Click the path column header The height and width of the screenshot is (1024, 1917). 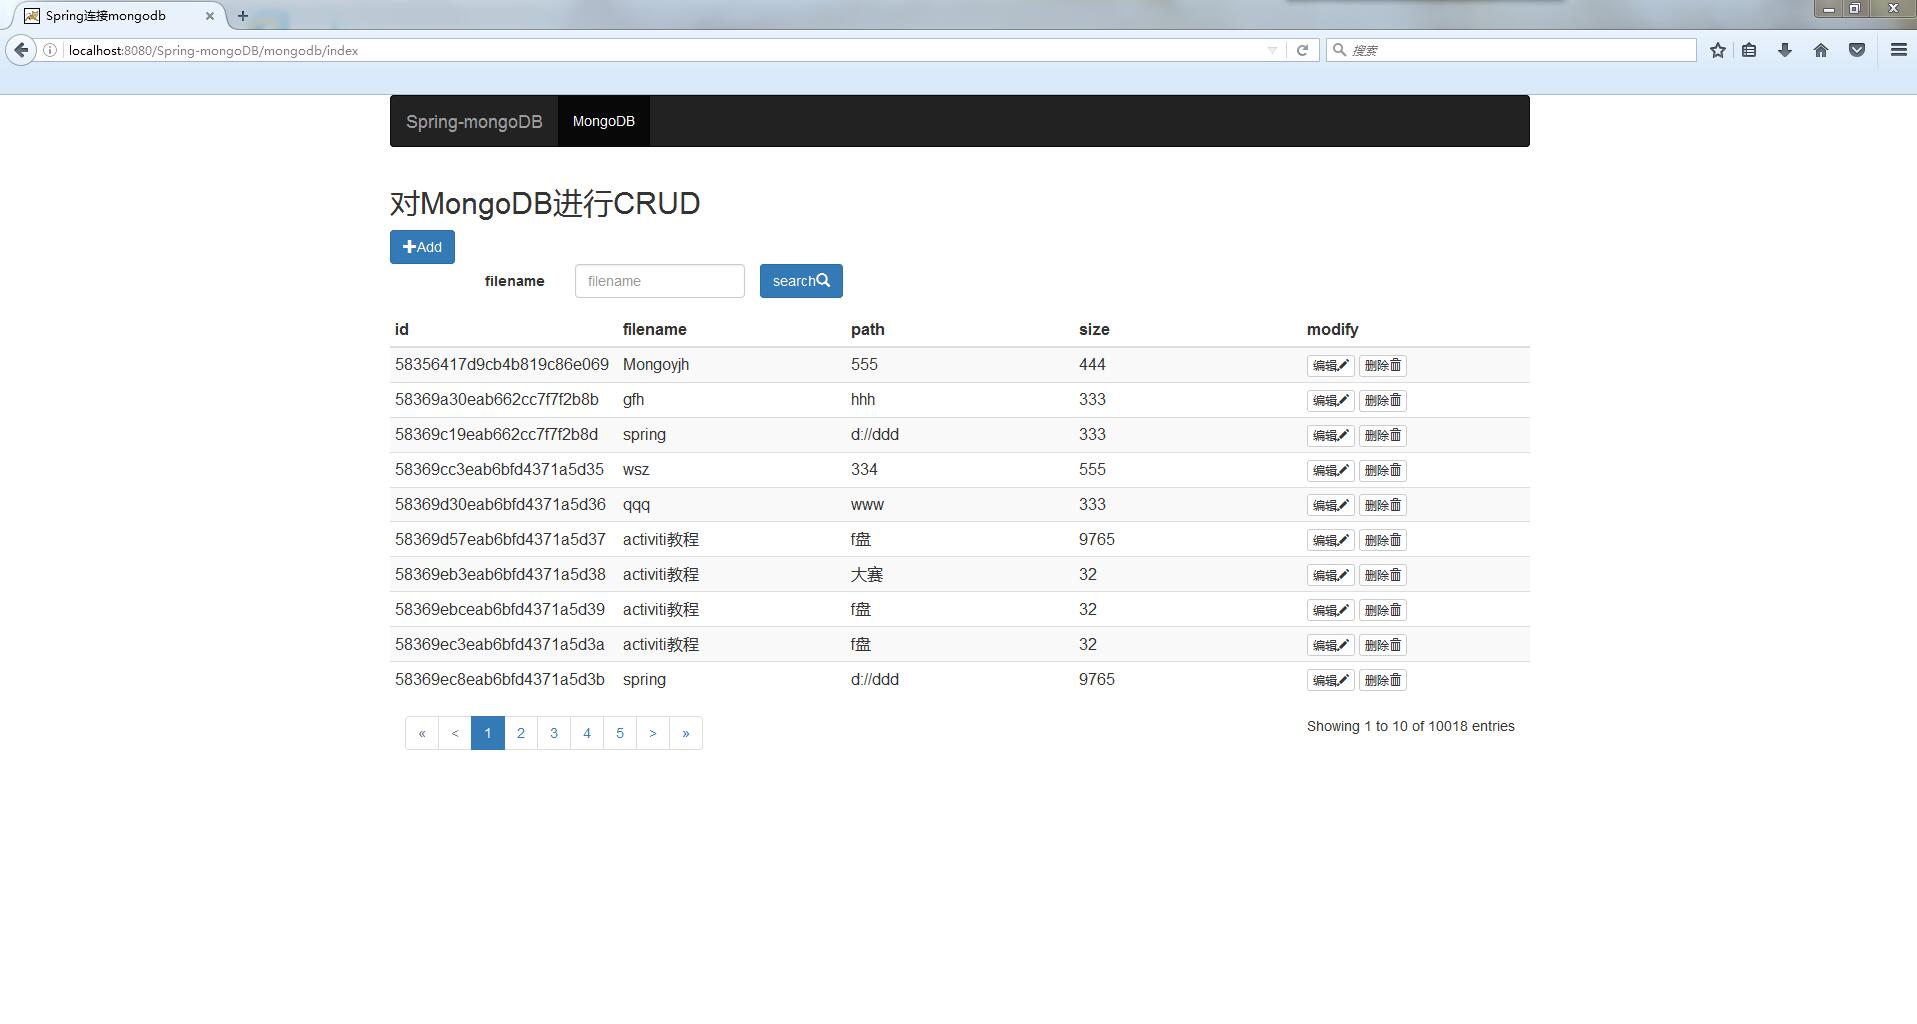[x=868, y=329]
